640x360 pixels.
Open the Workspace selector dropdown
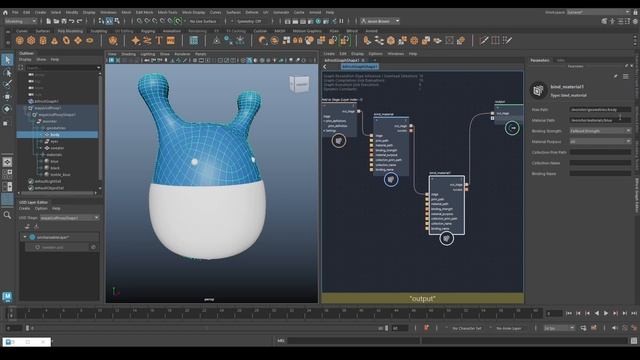pos(598,12)
